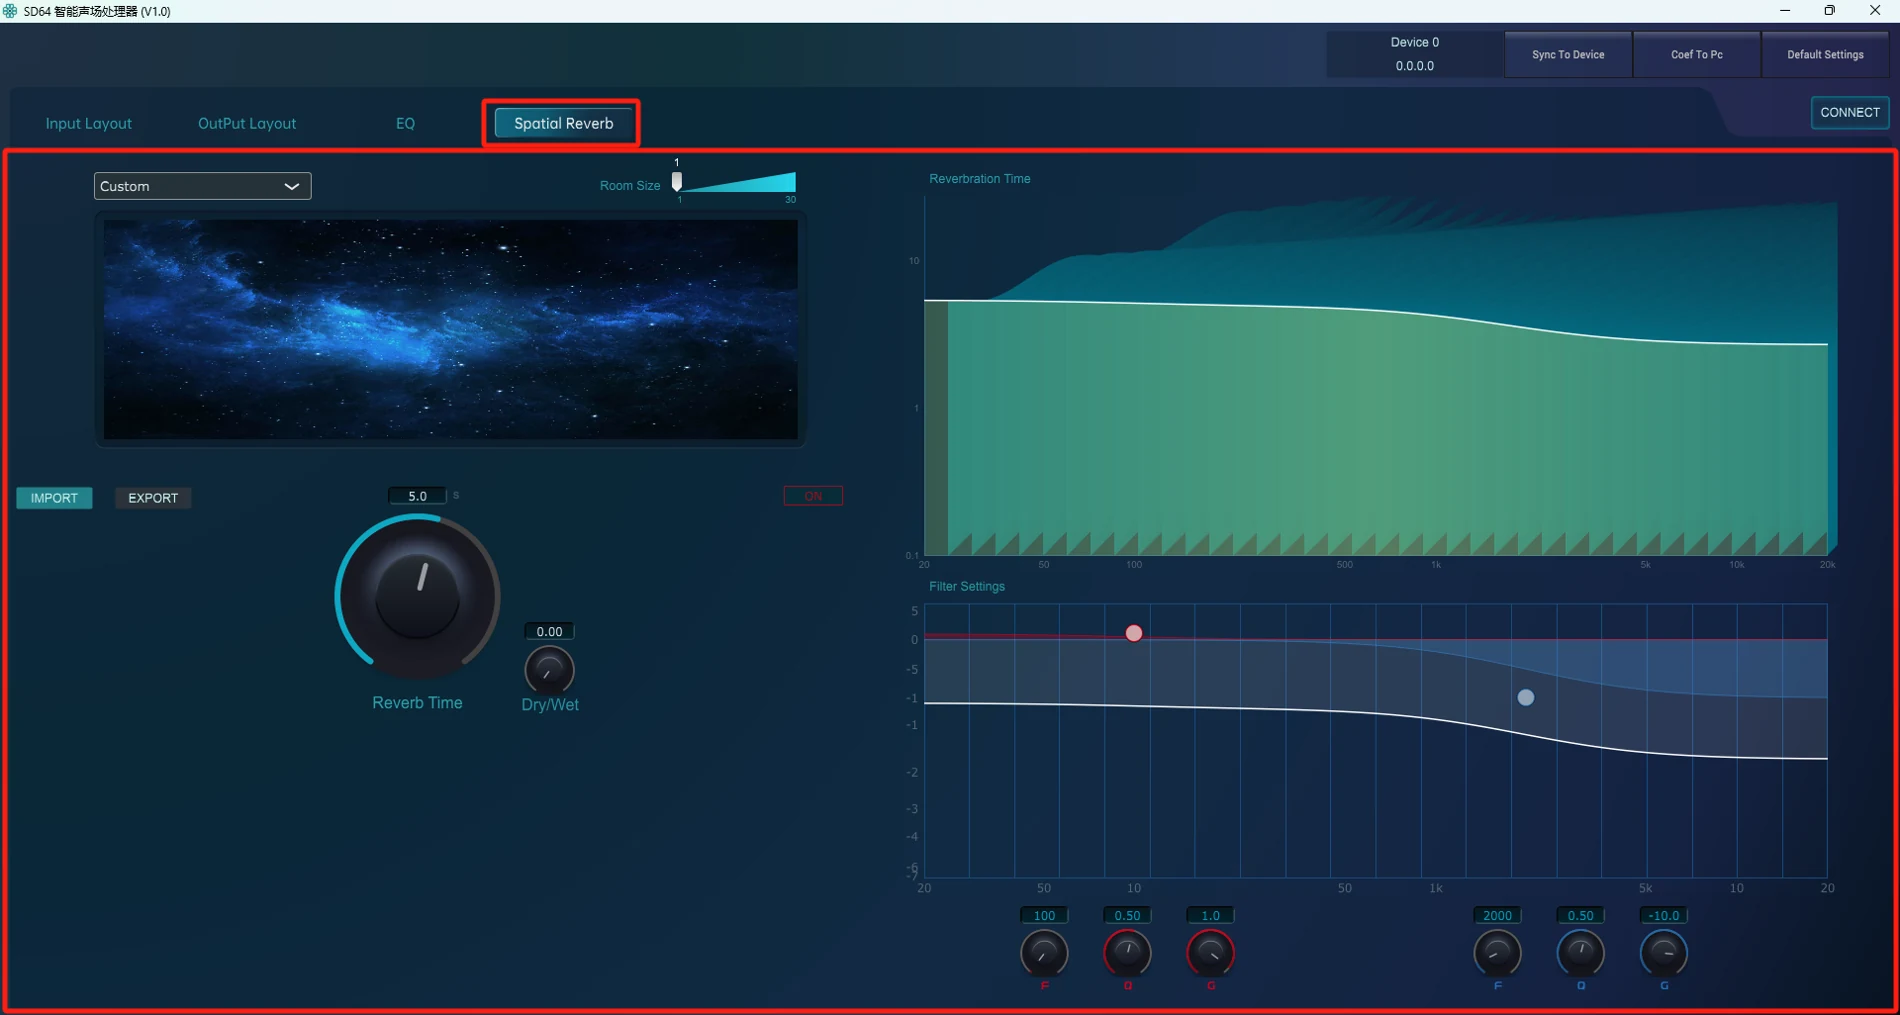
Task: Select the red filter node on graph
Action: coord(1133,633)
